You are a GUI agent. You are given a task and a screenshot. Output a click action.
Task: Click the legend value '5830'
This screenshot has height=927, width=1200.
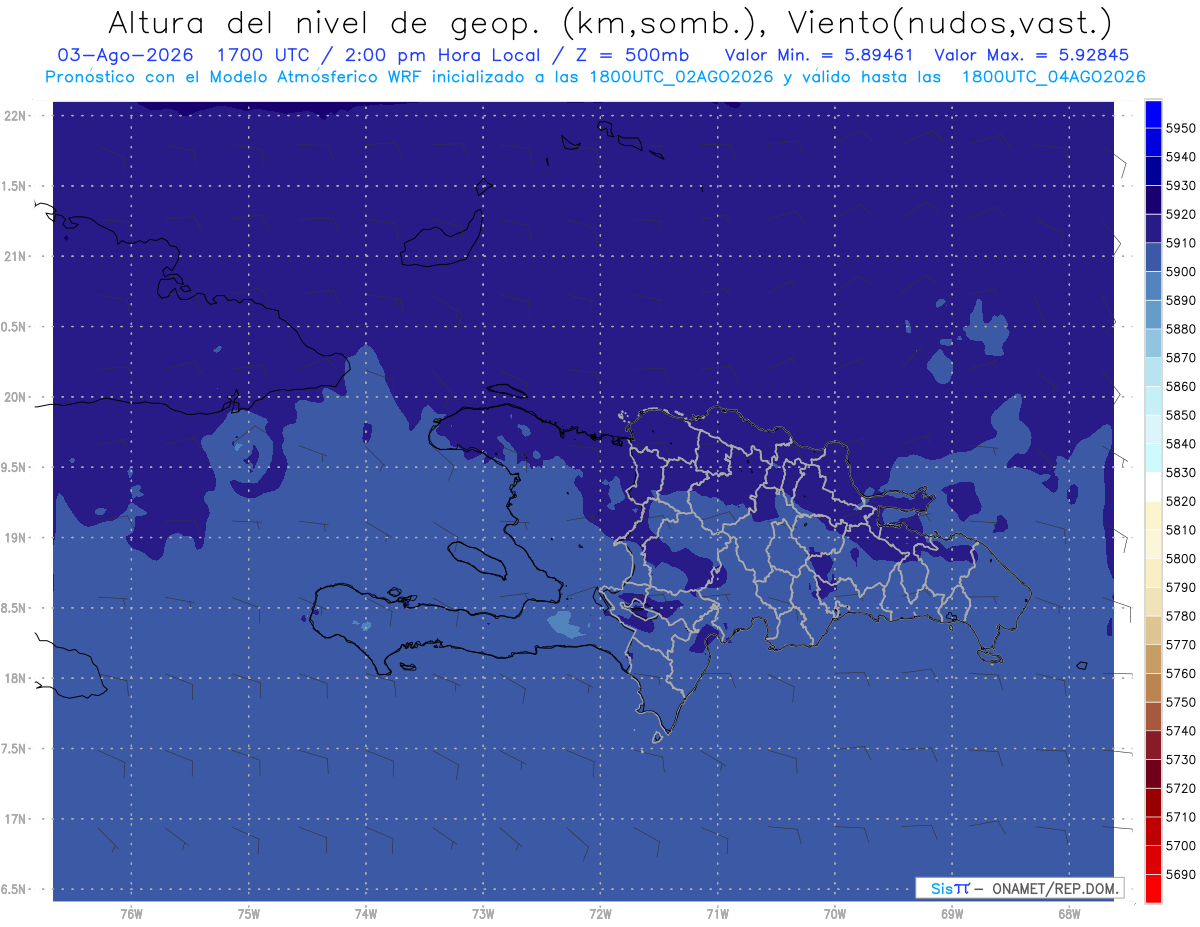(x=1181, y=473)
